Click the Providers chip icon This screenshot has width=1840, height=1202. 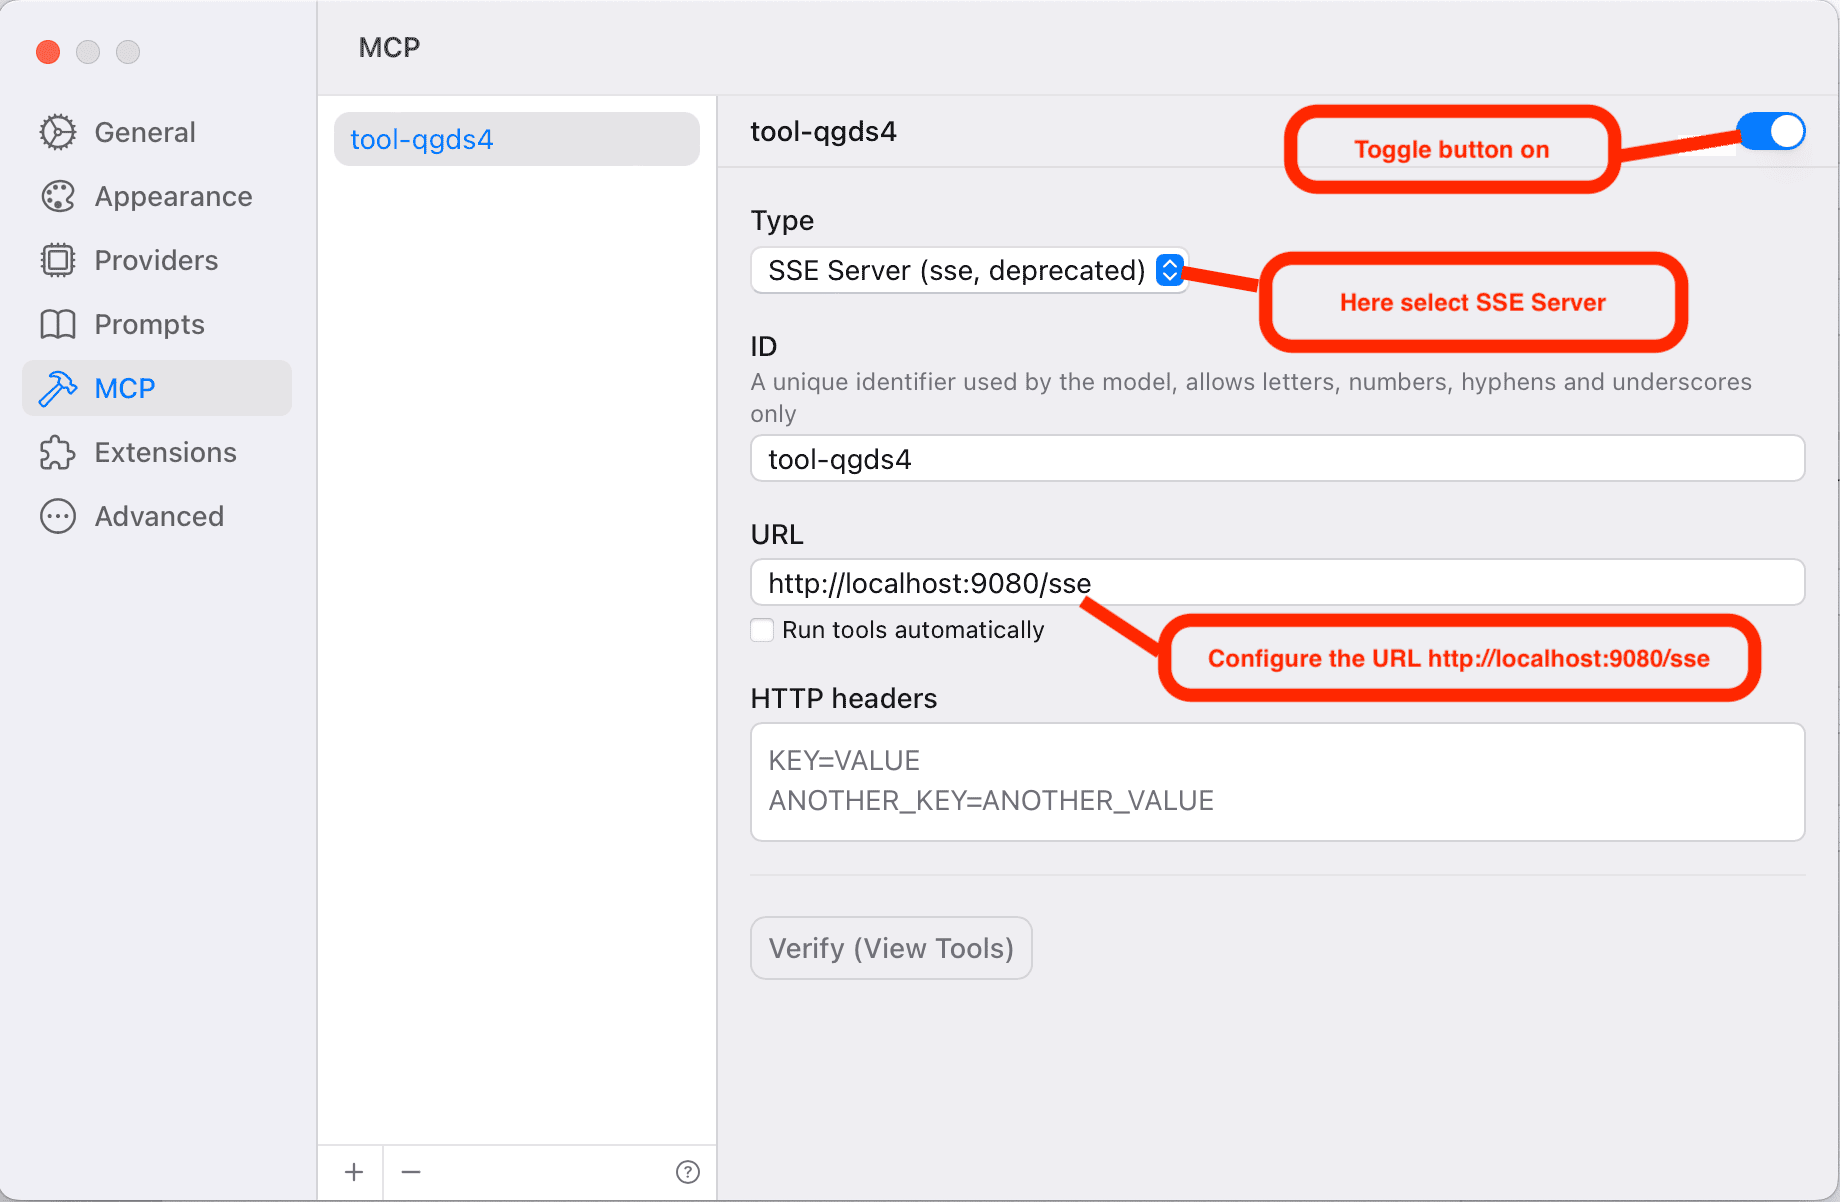pos(58,260)
